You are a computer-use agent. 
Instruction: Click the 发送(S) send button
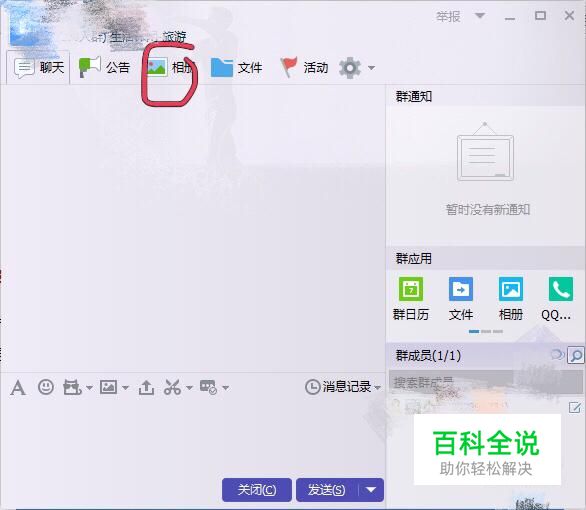pos(326,490)
